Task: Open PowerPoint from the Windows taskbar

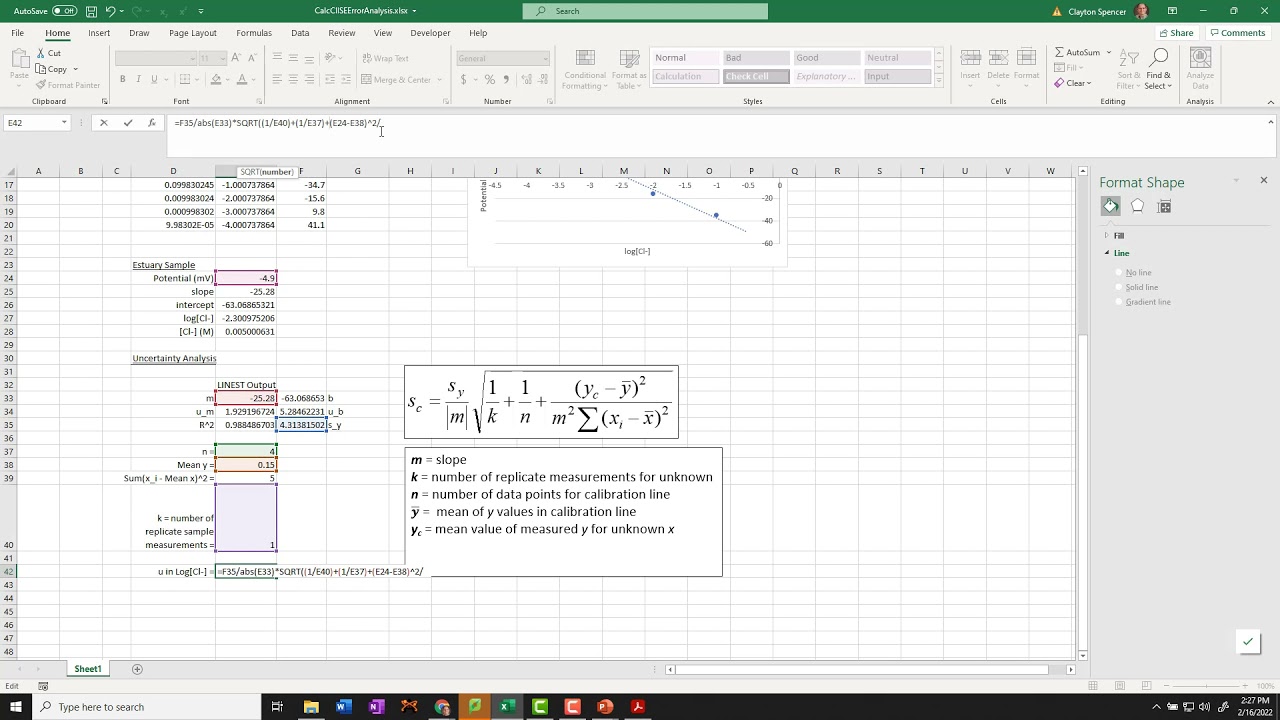Action: [x=604, y=707]
